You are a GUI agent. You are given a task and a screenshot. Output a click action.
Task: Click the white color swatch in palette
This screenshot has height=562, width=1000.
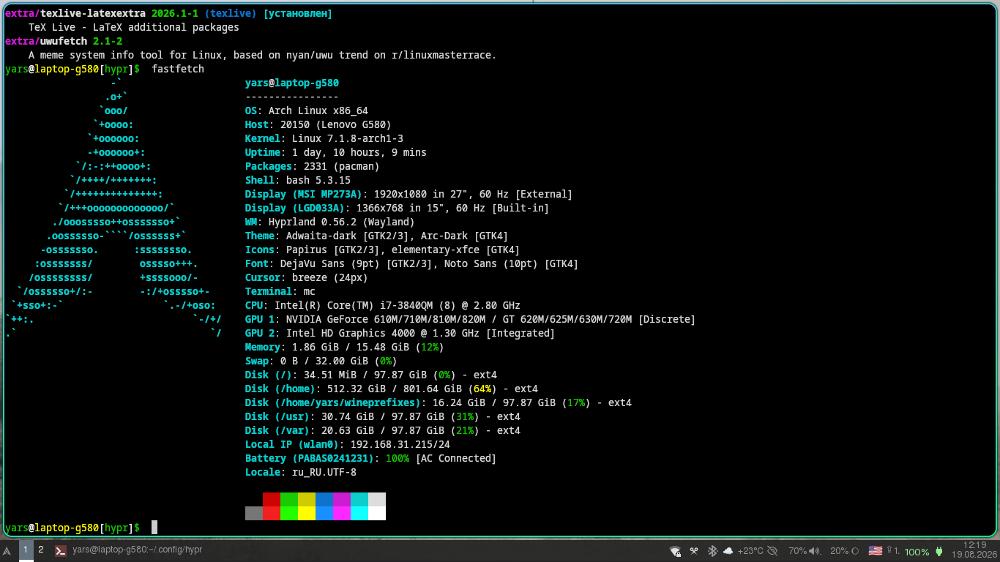pyautogui.click(x=377, y=506)
